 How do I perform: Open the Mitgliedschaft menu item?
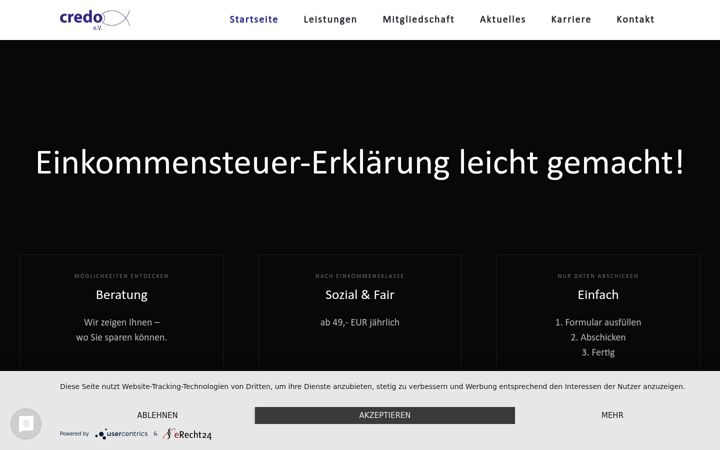(418, 19)
